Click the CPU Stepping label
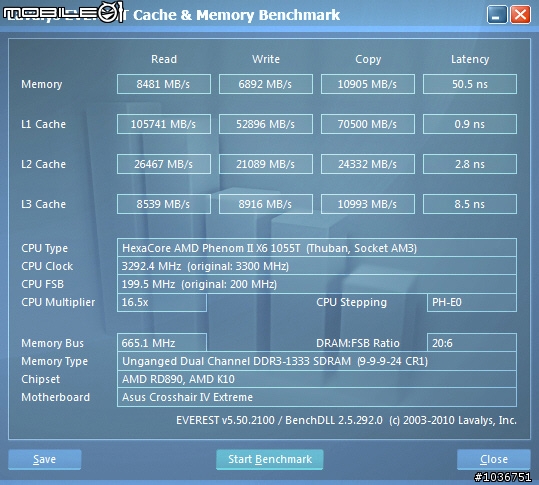This screenshot has width=539, height=485. click(x=351, y=302)
